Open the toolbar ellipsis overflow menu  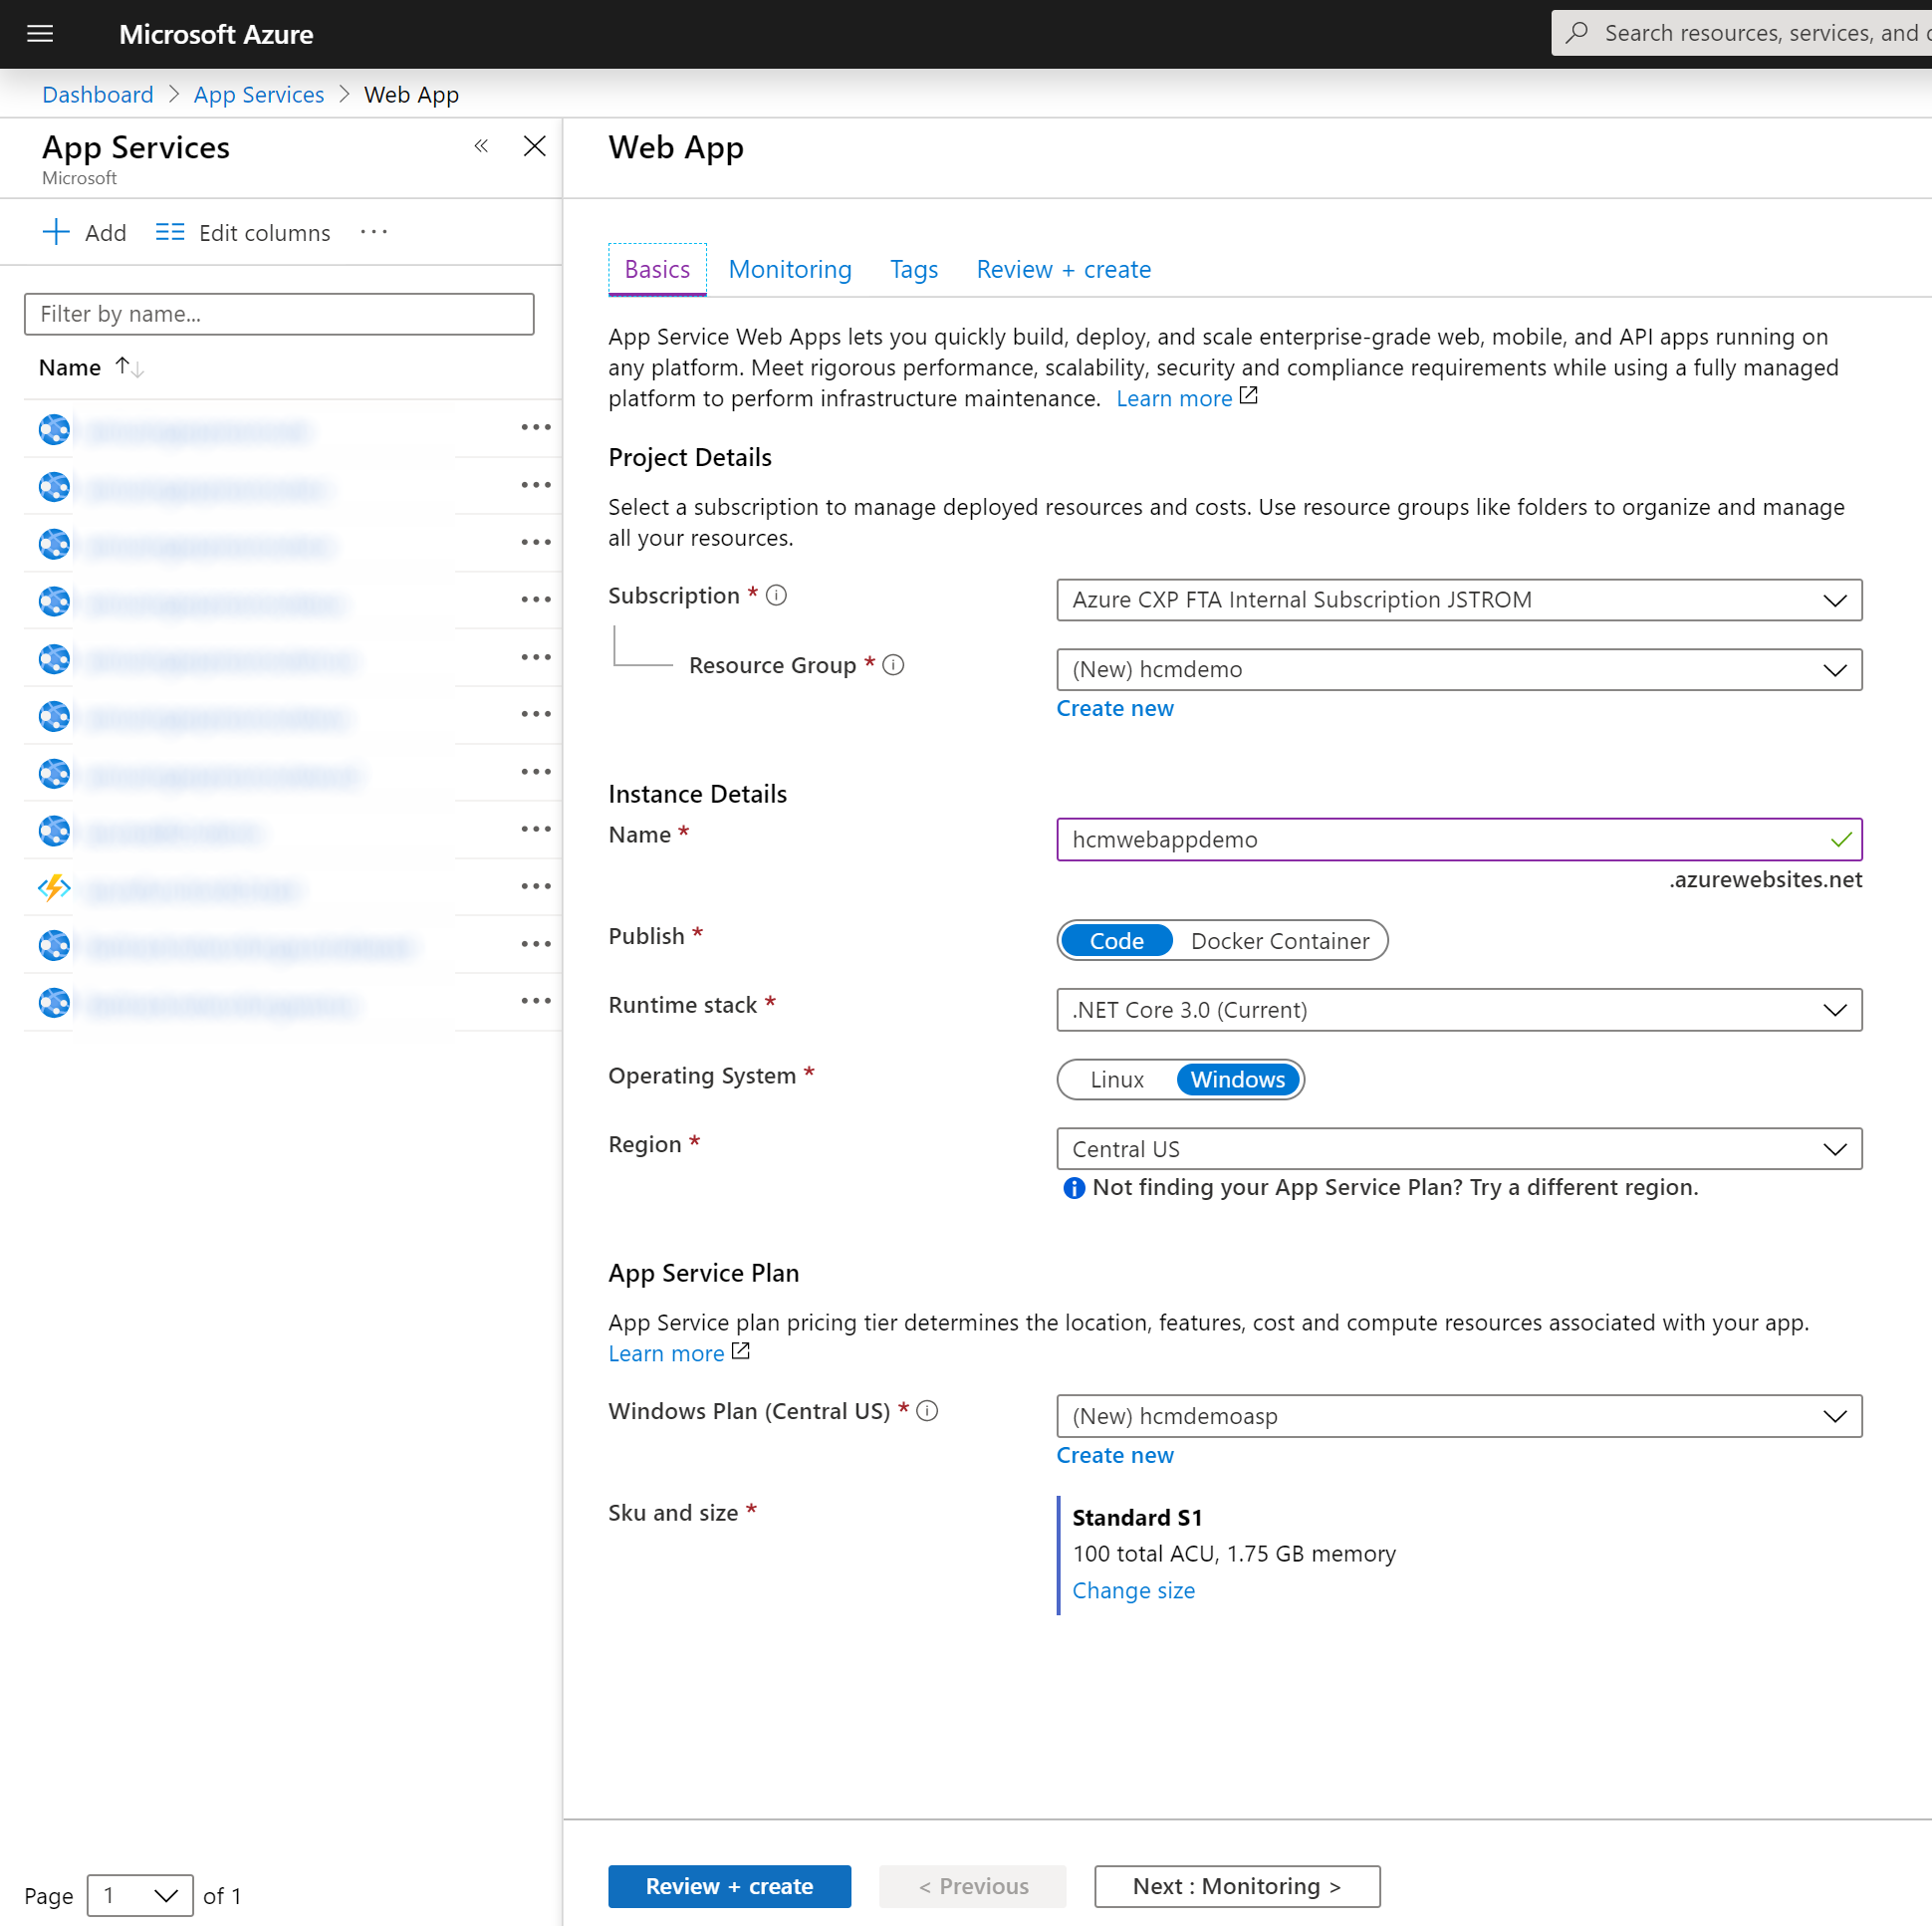coord(372,231)
